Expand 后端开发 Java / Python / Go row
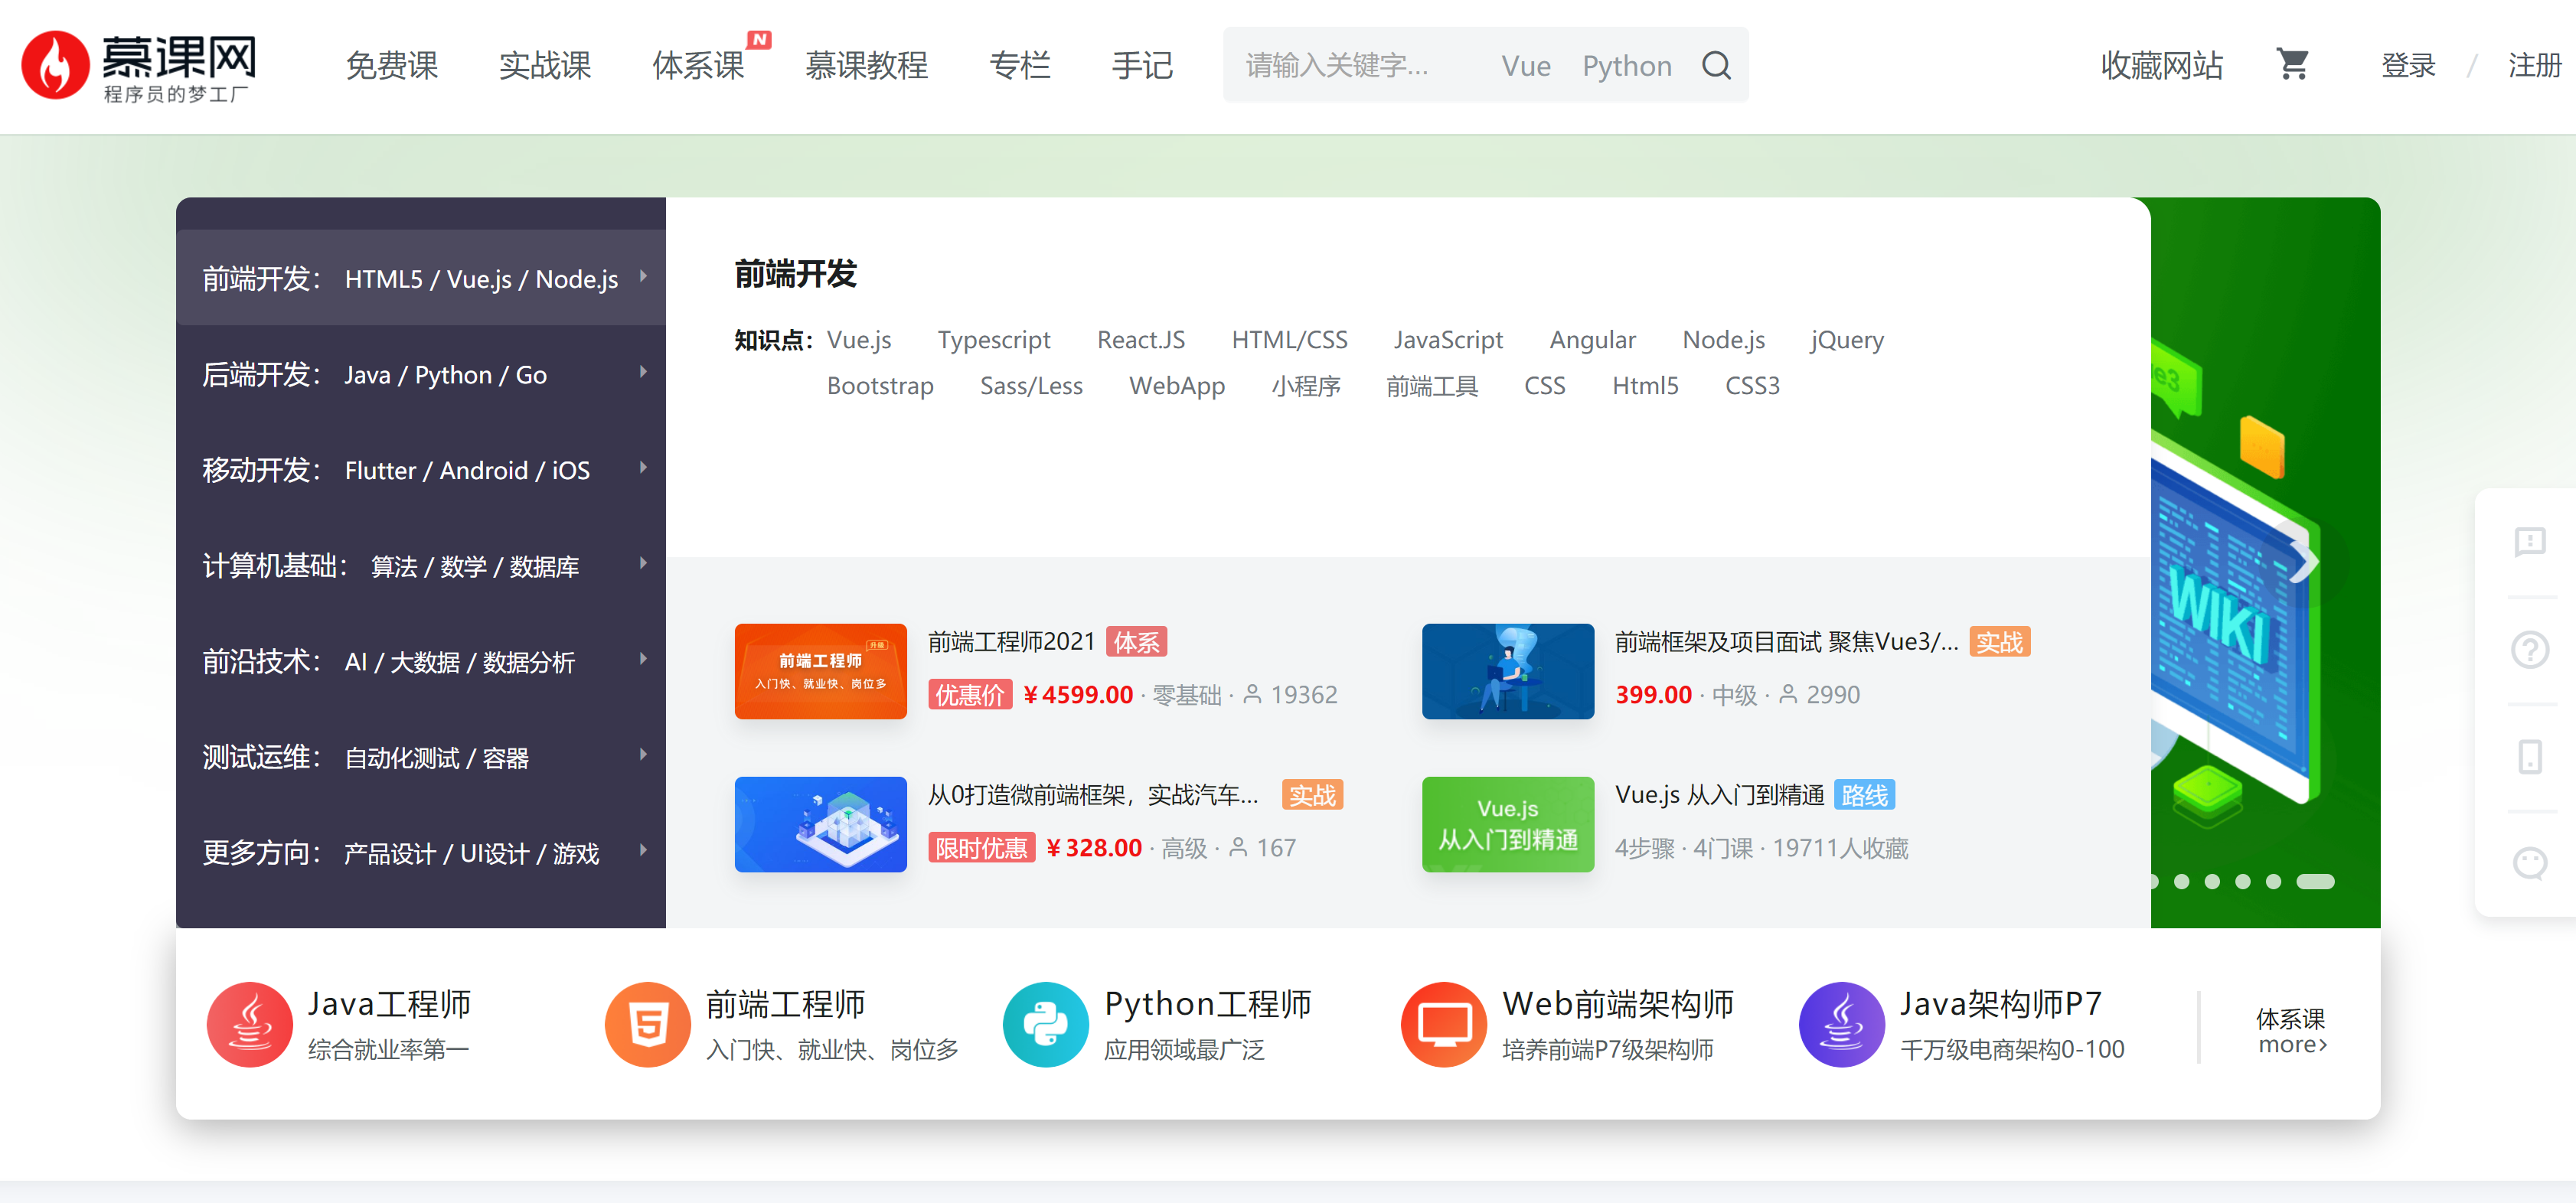Screen dimensions: 2576x1203 [421, 374]
